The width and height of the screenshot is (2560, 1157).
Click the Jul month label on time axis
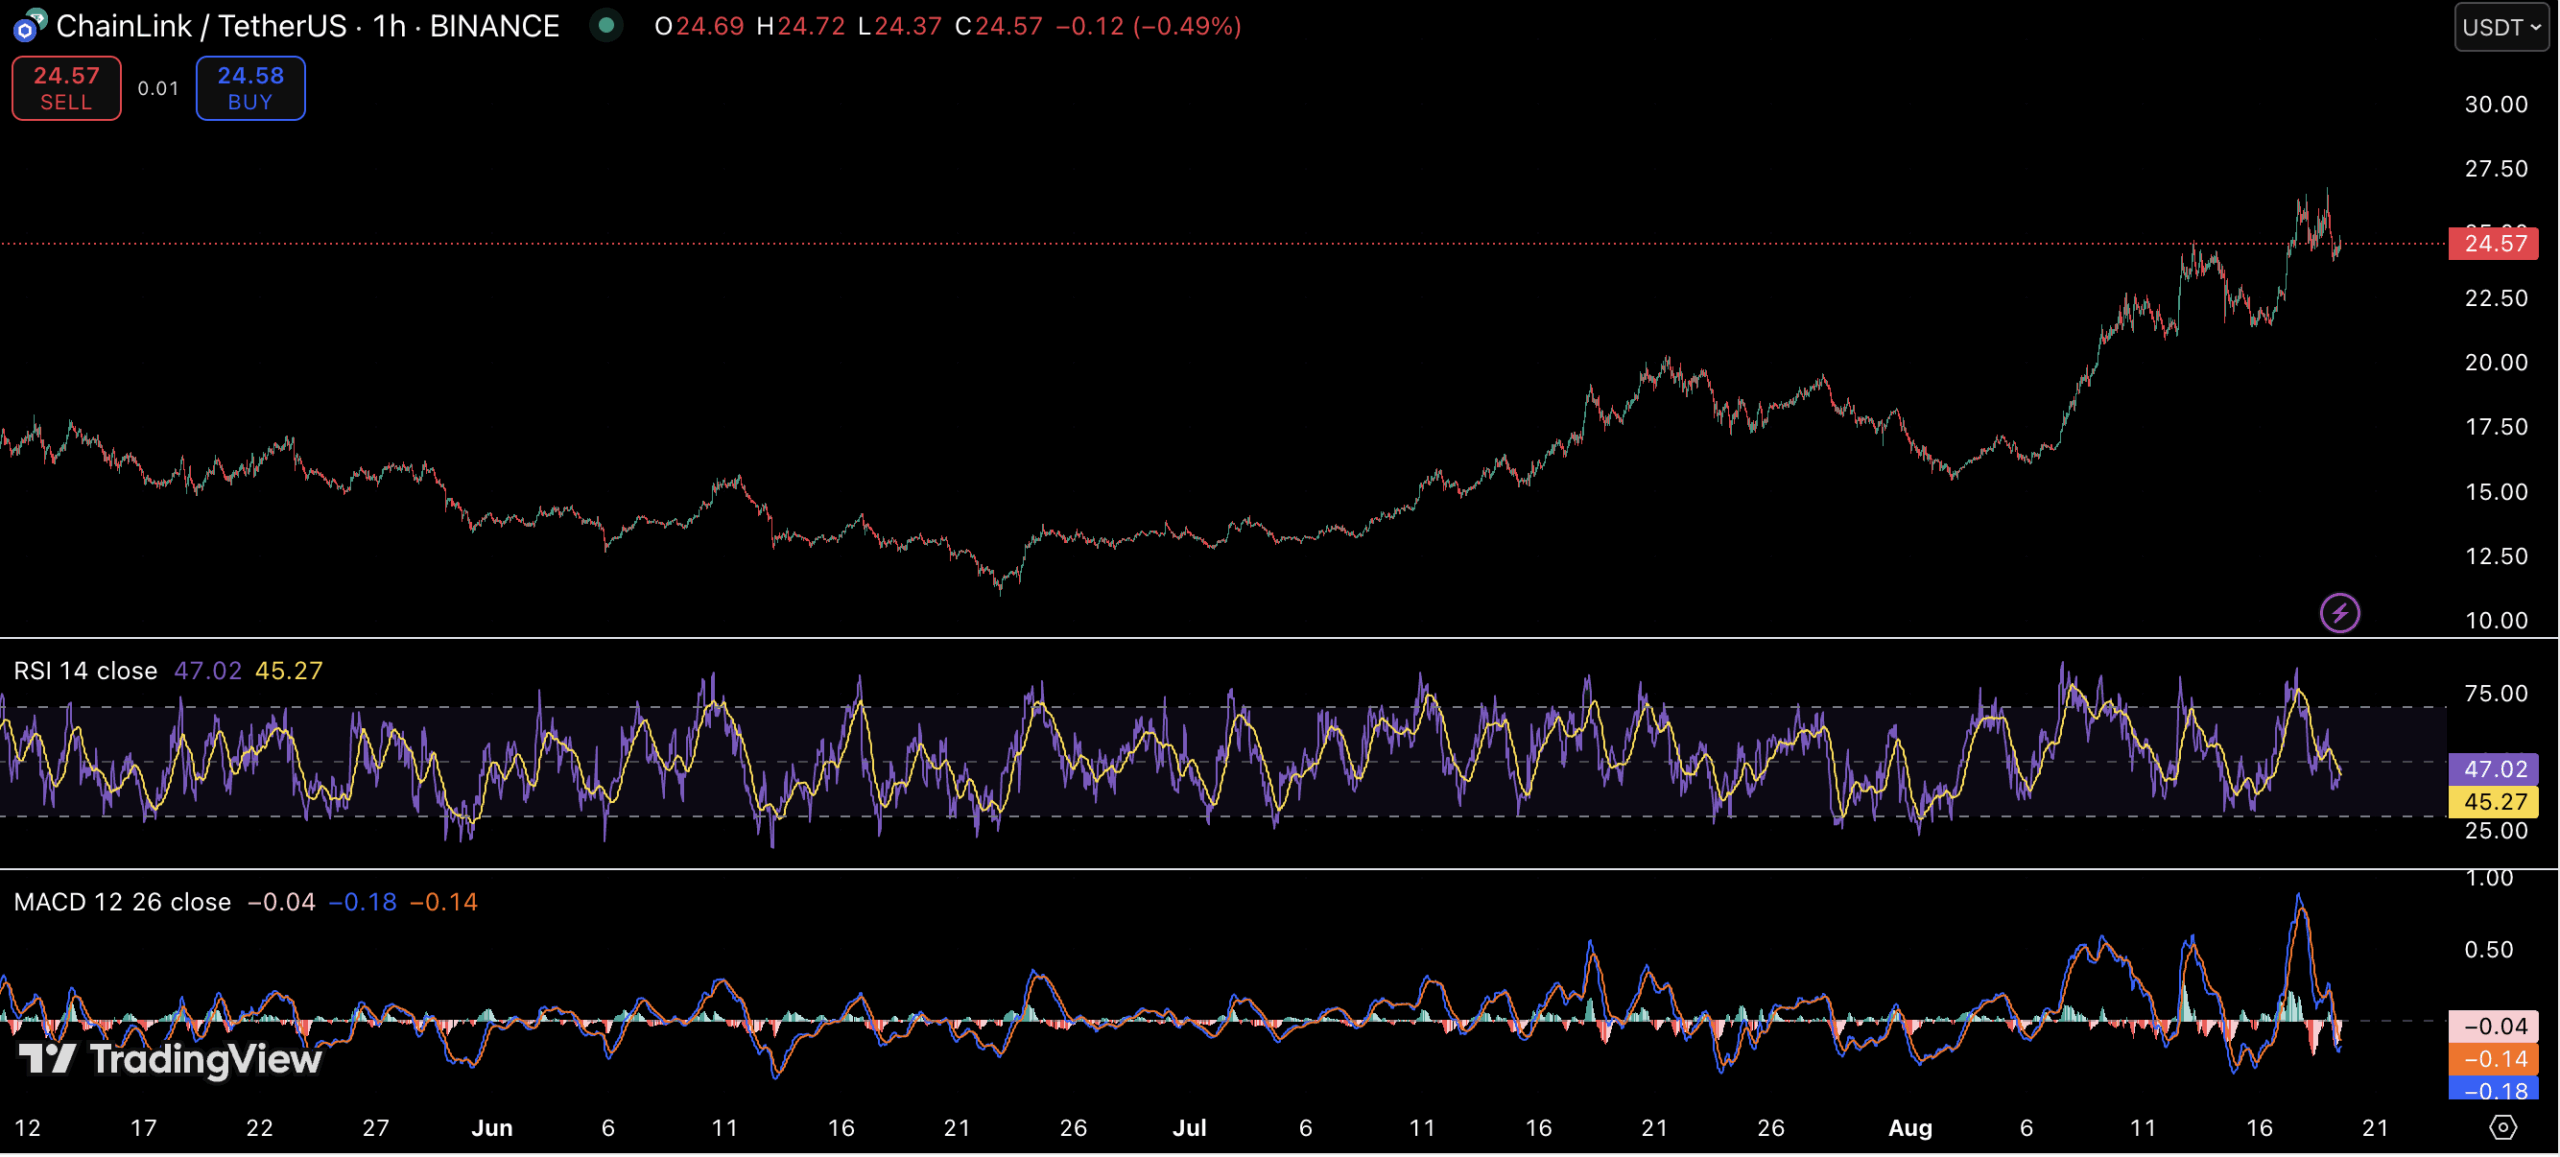point(1189,1128)
